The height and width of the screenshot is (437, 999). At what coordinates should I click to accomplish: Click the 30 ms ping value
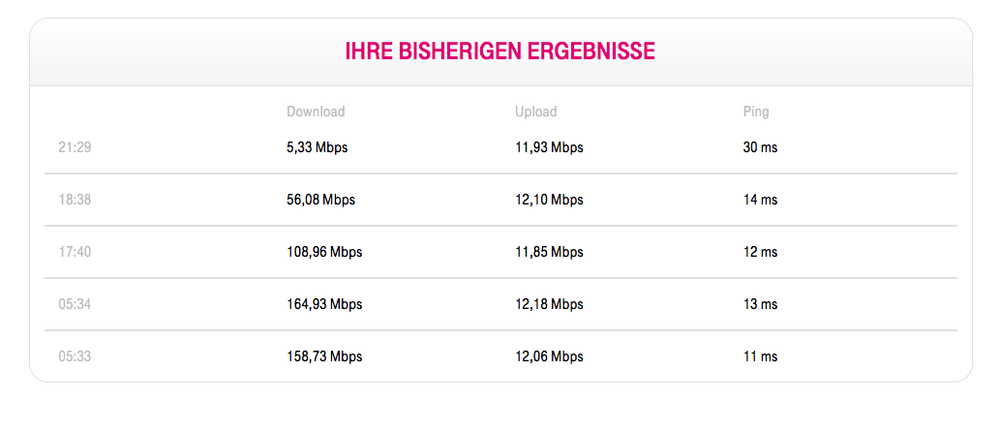[x=760, y=148]
